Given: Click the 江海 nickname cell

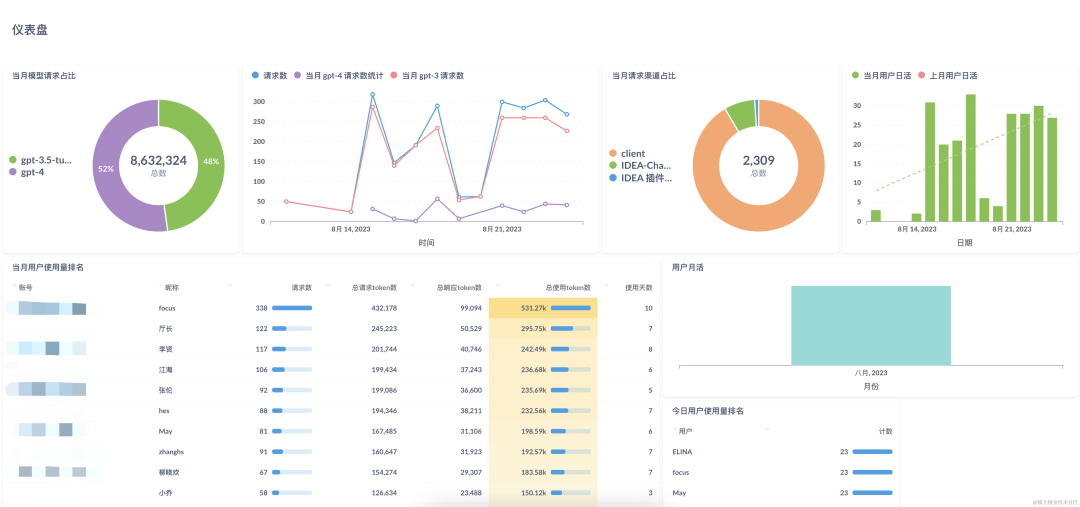Looking at the screenshot, I should tap(165, 370).
